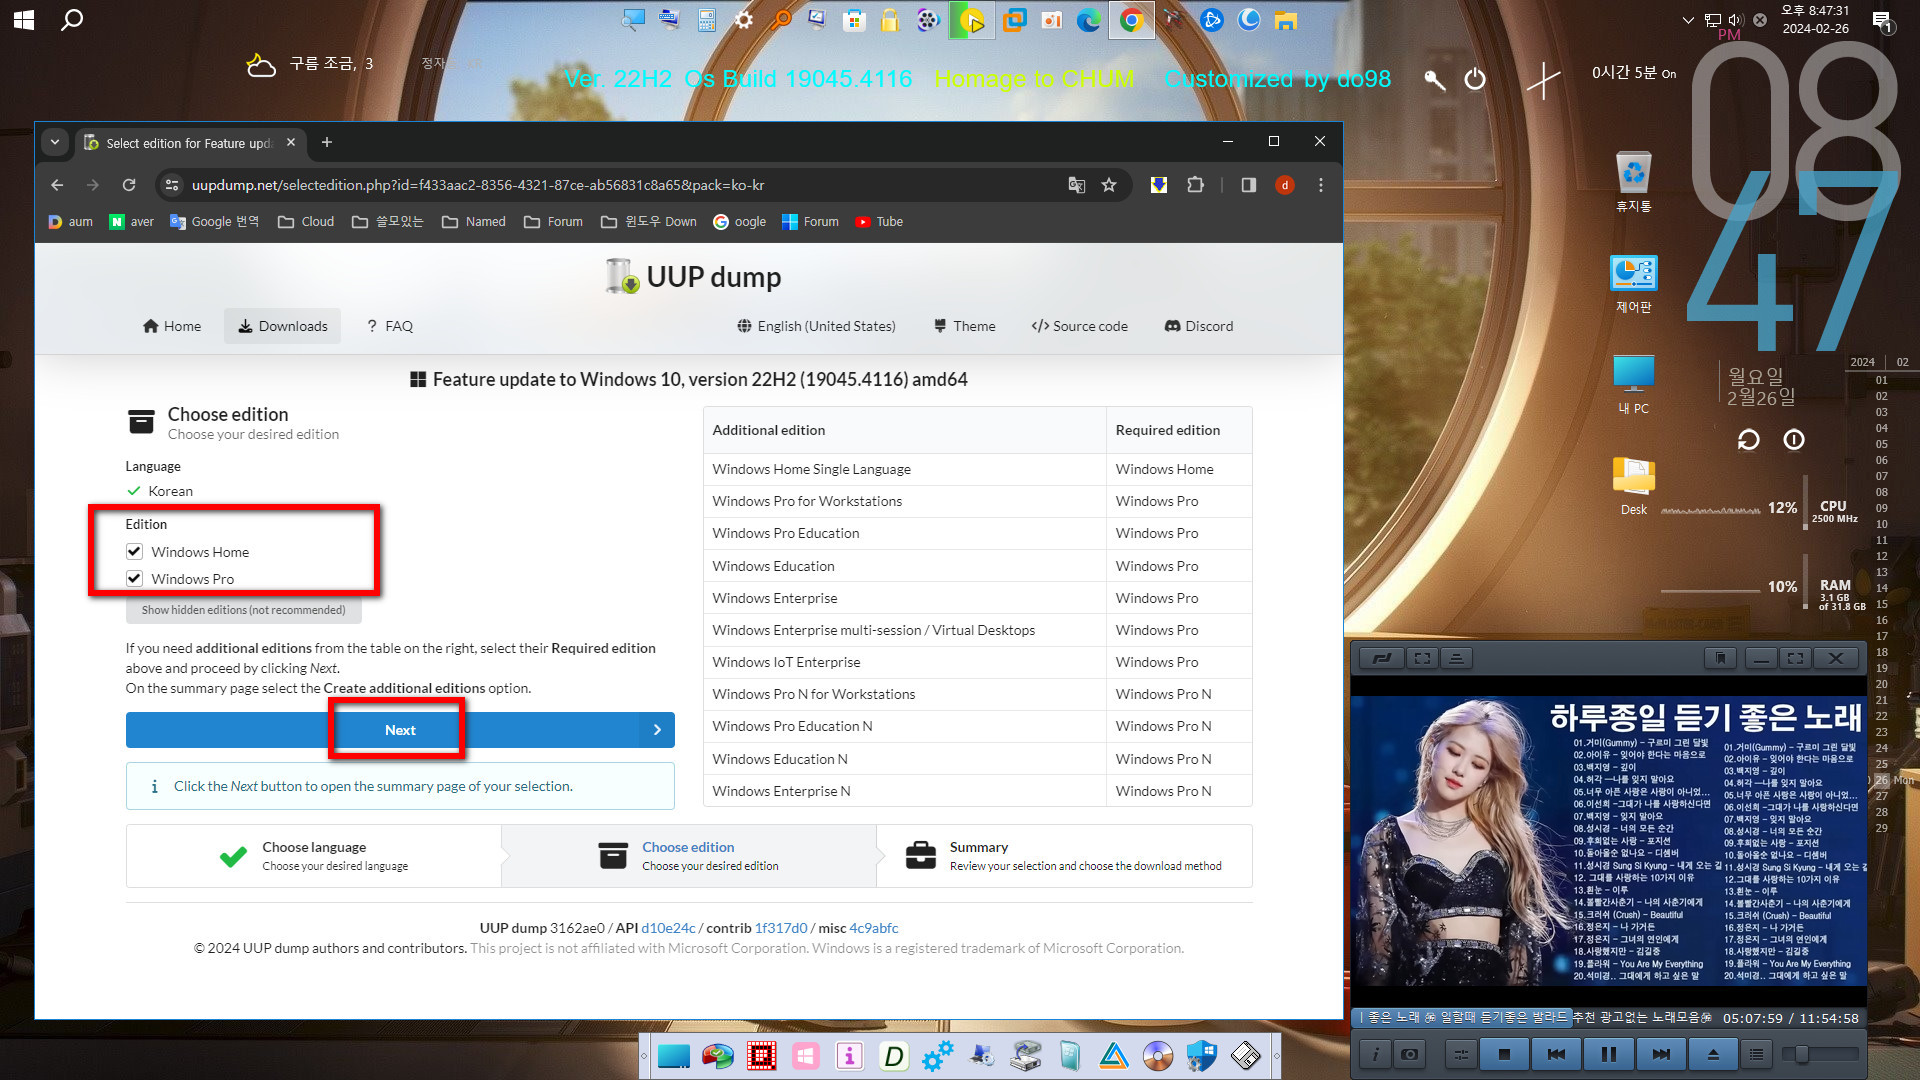The width and height of the screenshot is (1920, 1080).
Task: Open the Source code link
Action: tap(1079, 326)
